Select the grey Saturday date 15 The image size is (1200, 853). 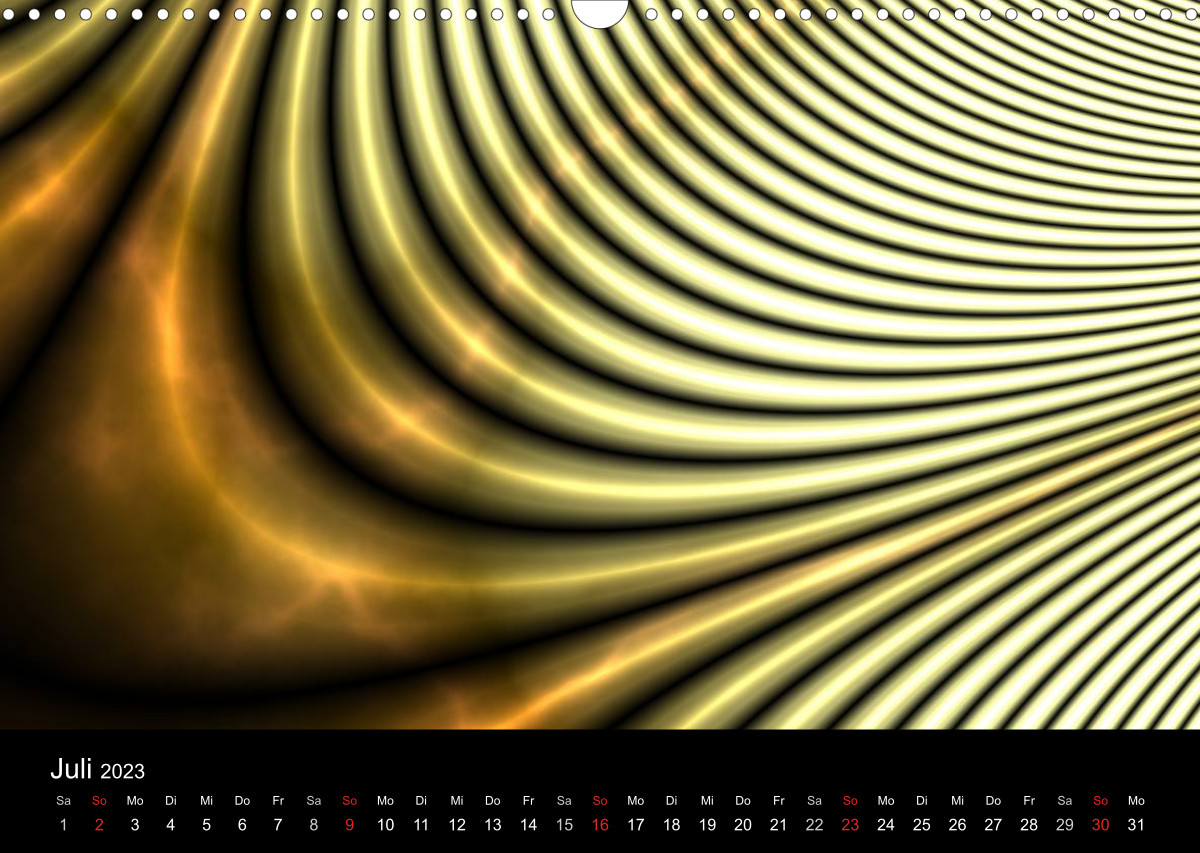[x=564, y=825]
